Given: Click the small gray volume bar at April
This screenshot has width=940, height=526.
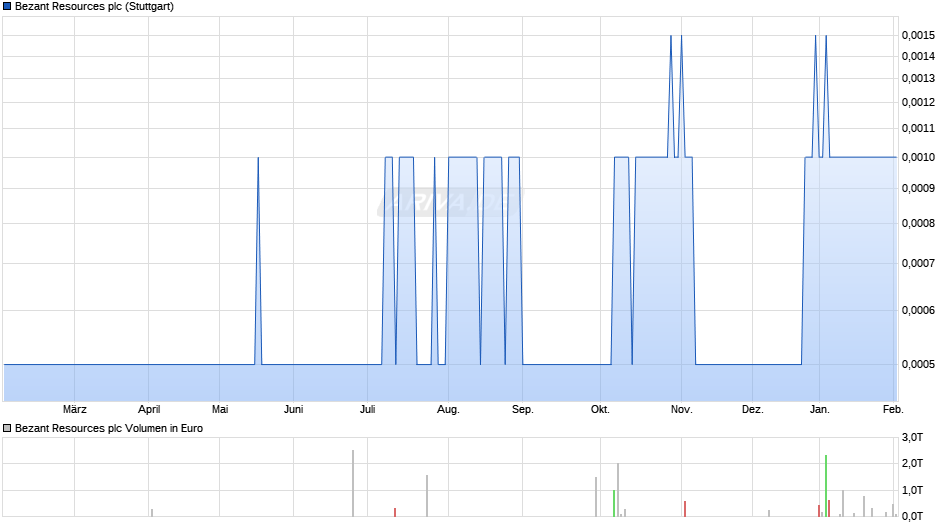Looking at the screenshot, I should pyautogui.click(x=152, y=513).
